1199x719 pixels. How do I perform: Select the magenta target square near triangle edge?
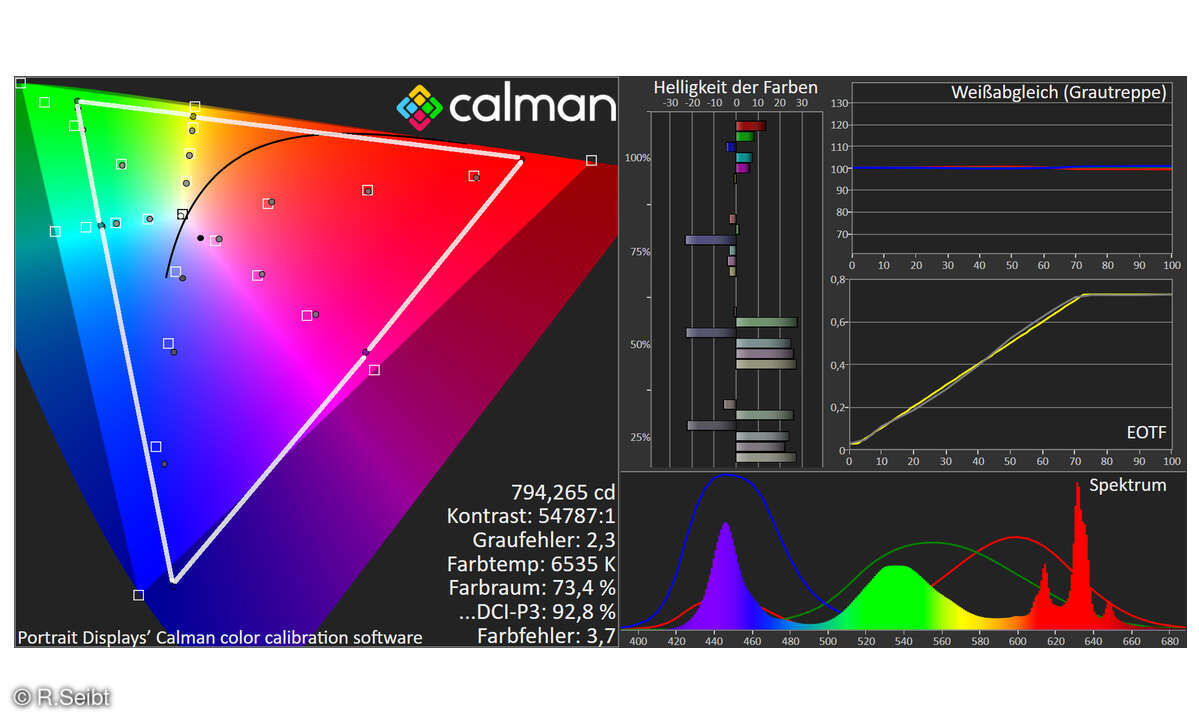(374, 370)
